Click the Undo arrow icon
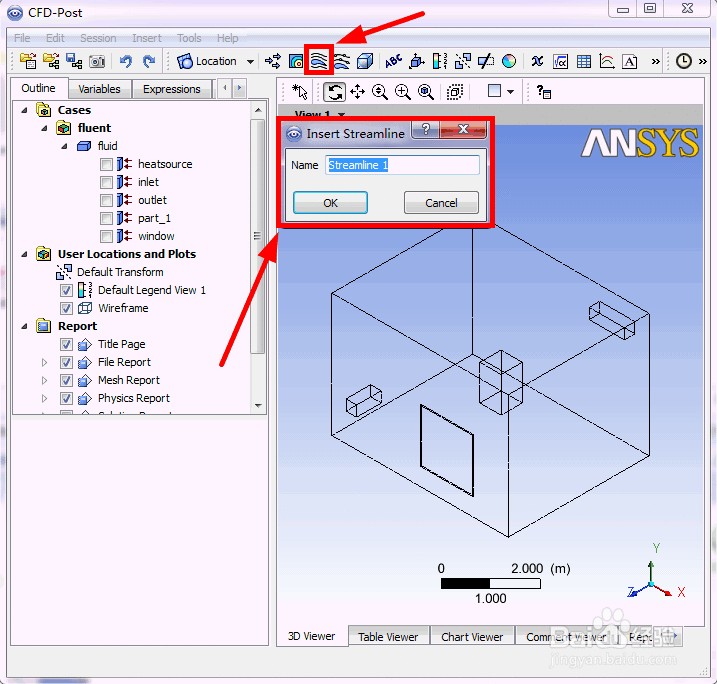Image resolution: width=717 pixels, height=684 pixels. pyautogui.click(x=126, y=61)
